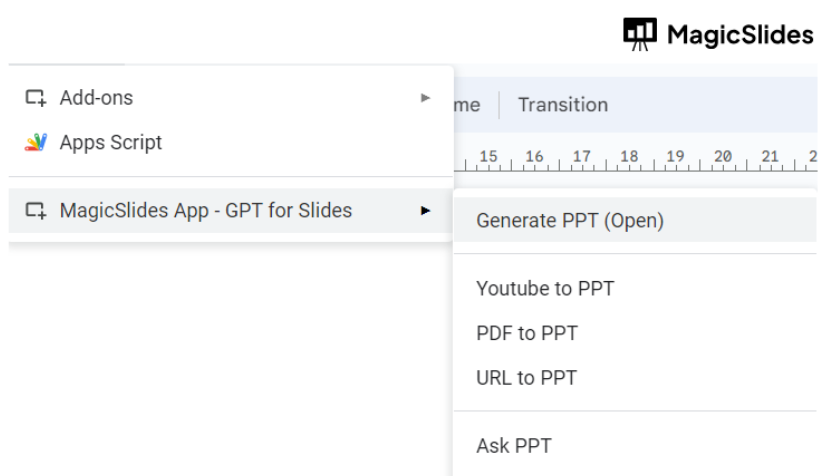Expand the Add-ons submenu arrow
The width and height of the screenshot is (826, 476).
click(x=426, y=98)
